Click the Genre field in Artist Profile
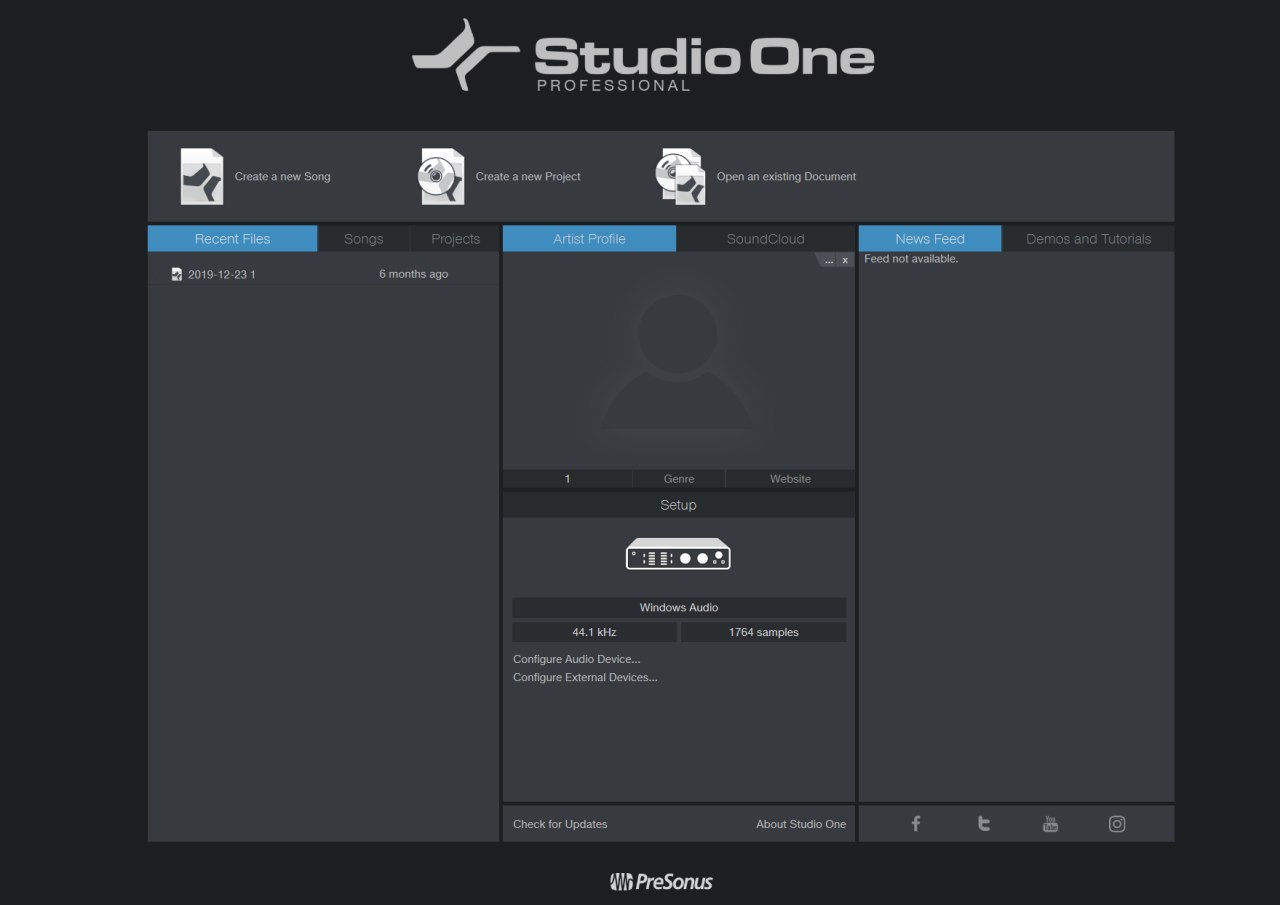Screen dimensions: 1280x905 [679, 479]
